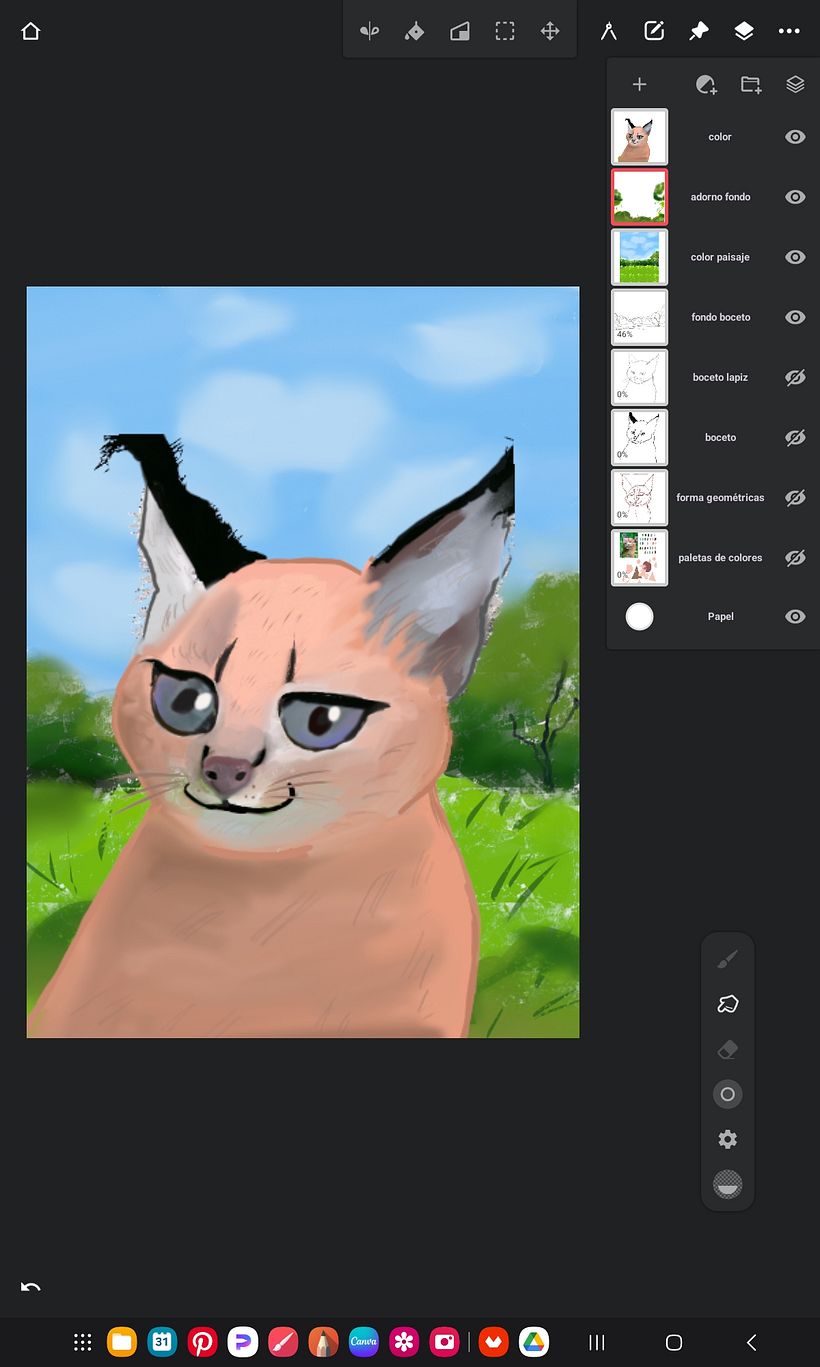Select the 'color paisaje' layer
Image resolution: width=820 pixels, height=1367 pixels.
tap(719, 257)
